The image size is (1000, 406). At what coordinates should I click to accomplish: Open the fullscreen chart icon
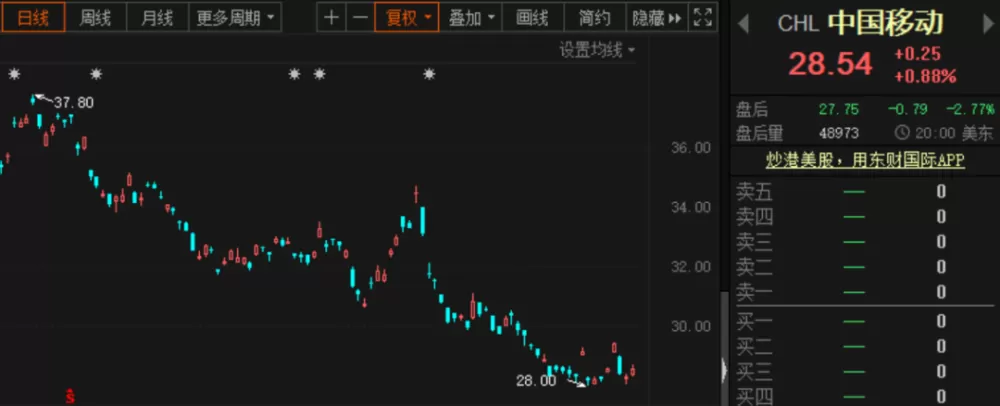tap(703, 17)
